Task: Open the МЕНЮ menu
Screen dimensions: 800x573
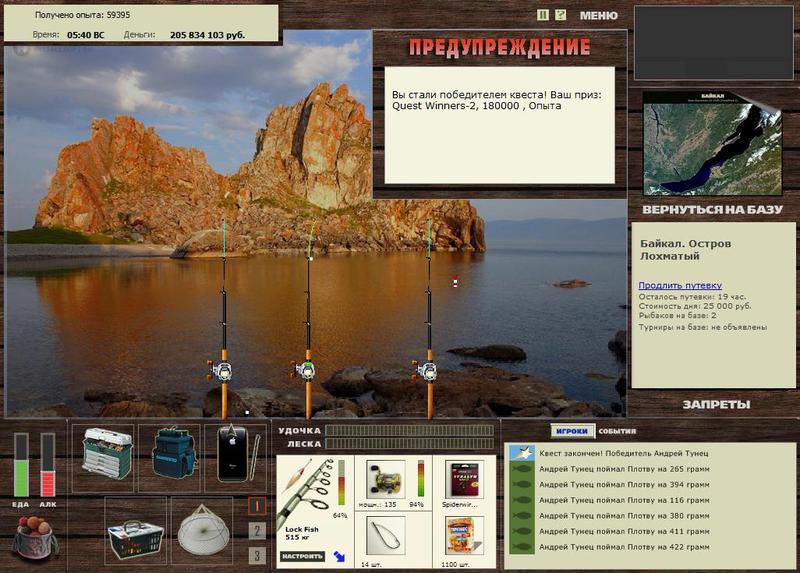Action: coord(598,16)
